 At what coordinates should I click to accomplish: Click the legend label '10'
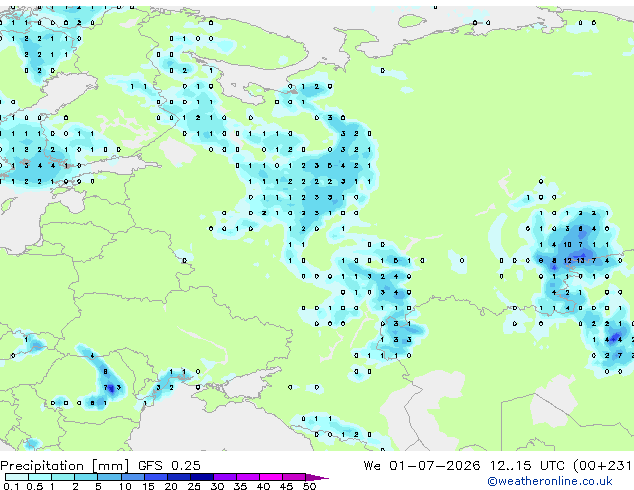(x=125, y=486)
